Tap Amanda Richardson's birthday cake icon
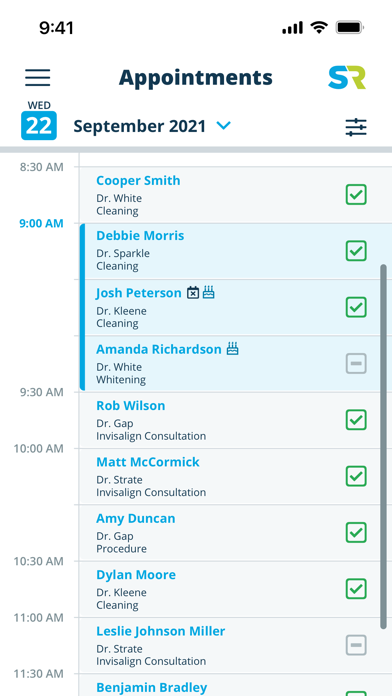392x696 pixels. [x=233, y=349]
